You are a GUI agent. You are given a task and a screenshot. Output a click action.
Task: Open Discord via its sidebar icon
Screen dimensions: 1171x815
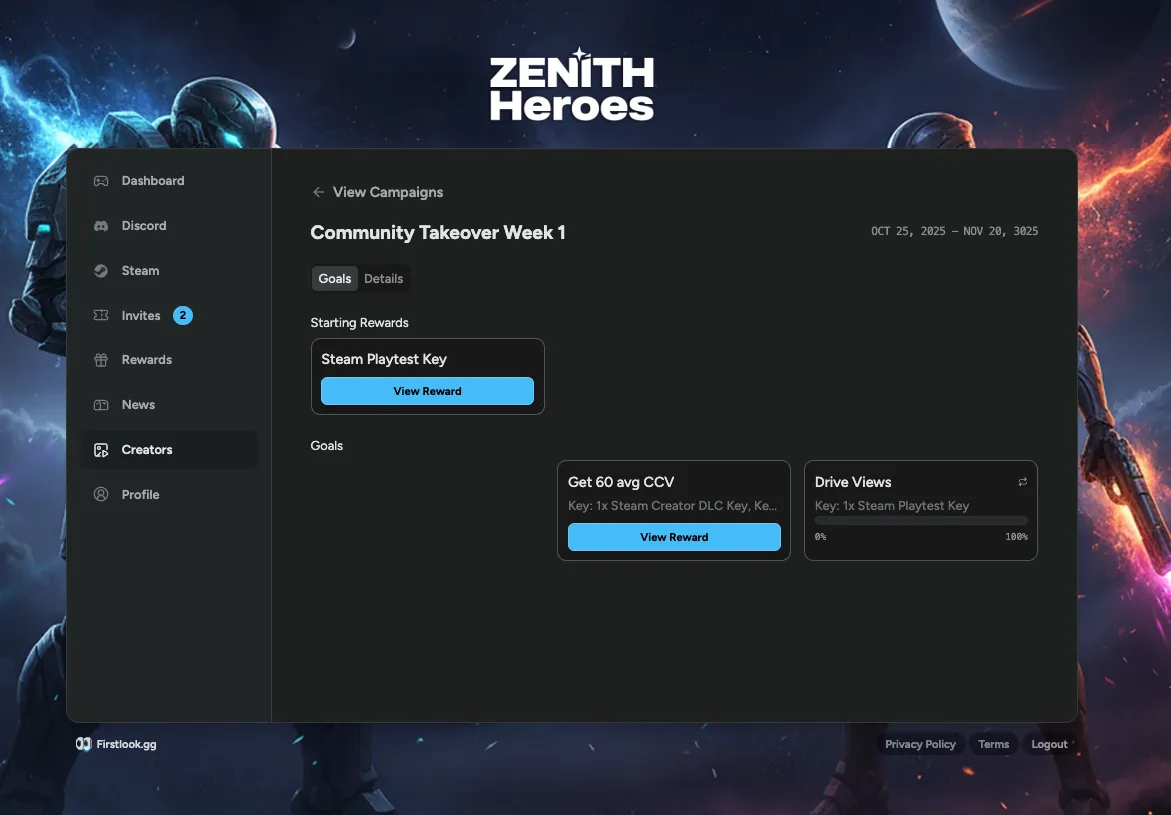point(100,225)
